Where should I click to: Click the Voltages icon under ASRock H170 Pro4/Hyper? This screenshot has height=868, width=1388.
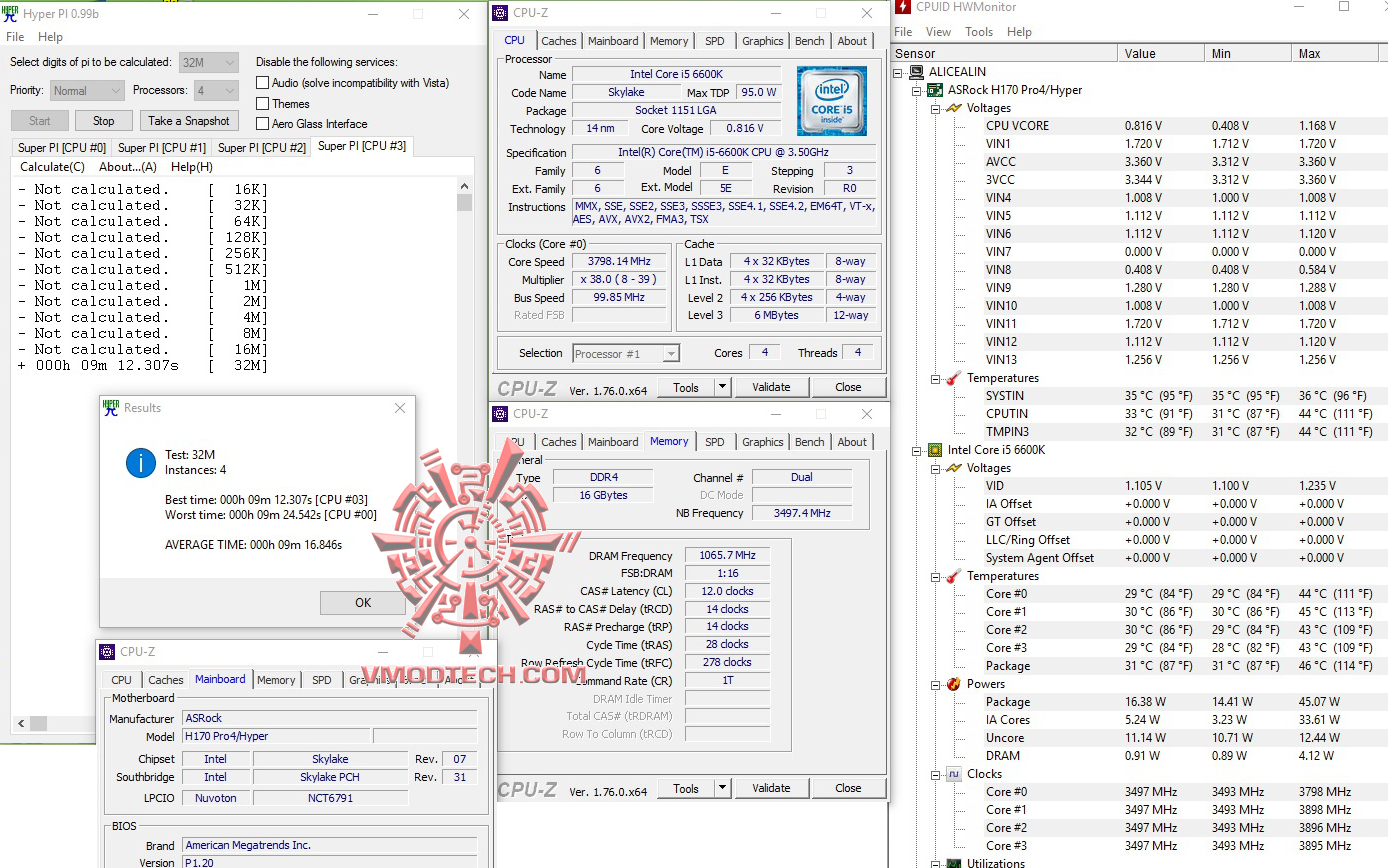953,108
